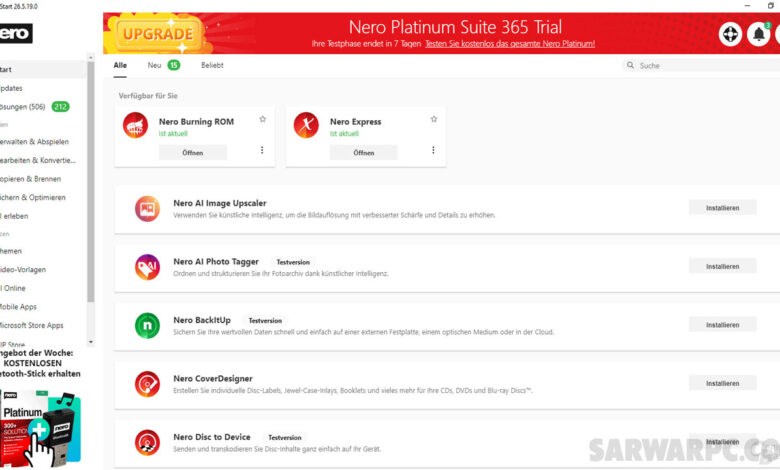Open more options for Nero Express
780x470 pixels.
pyautogui.click(x=433, y=150)
